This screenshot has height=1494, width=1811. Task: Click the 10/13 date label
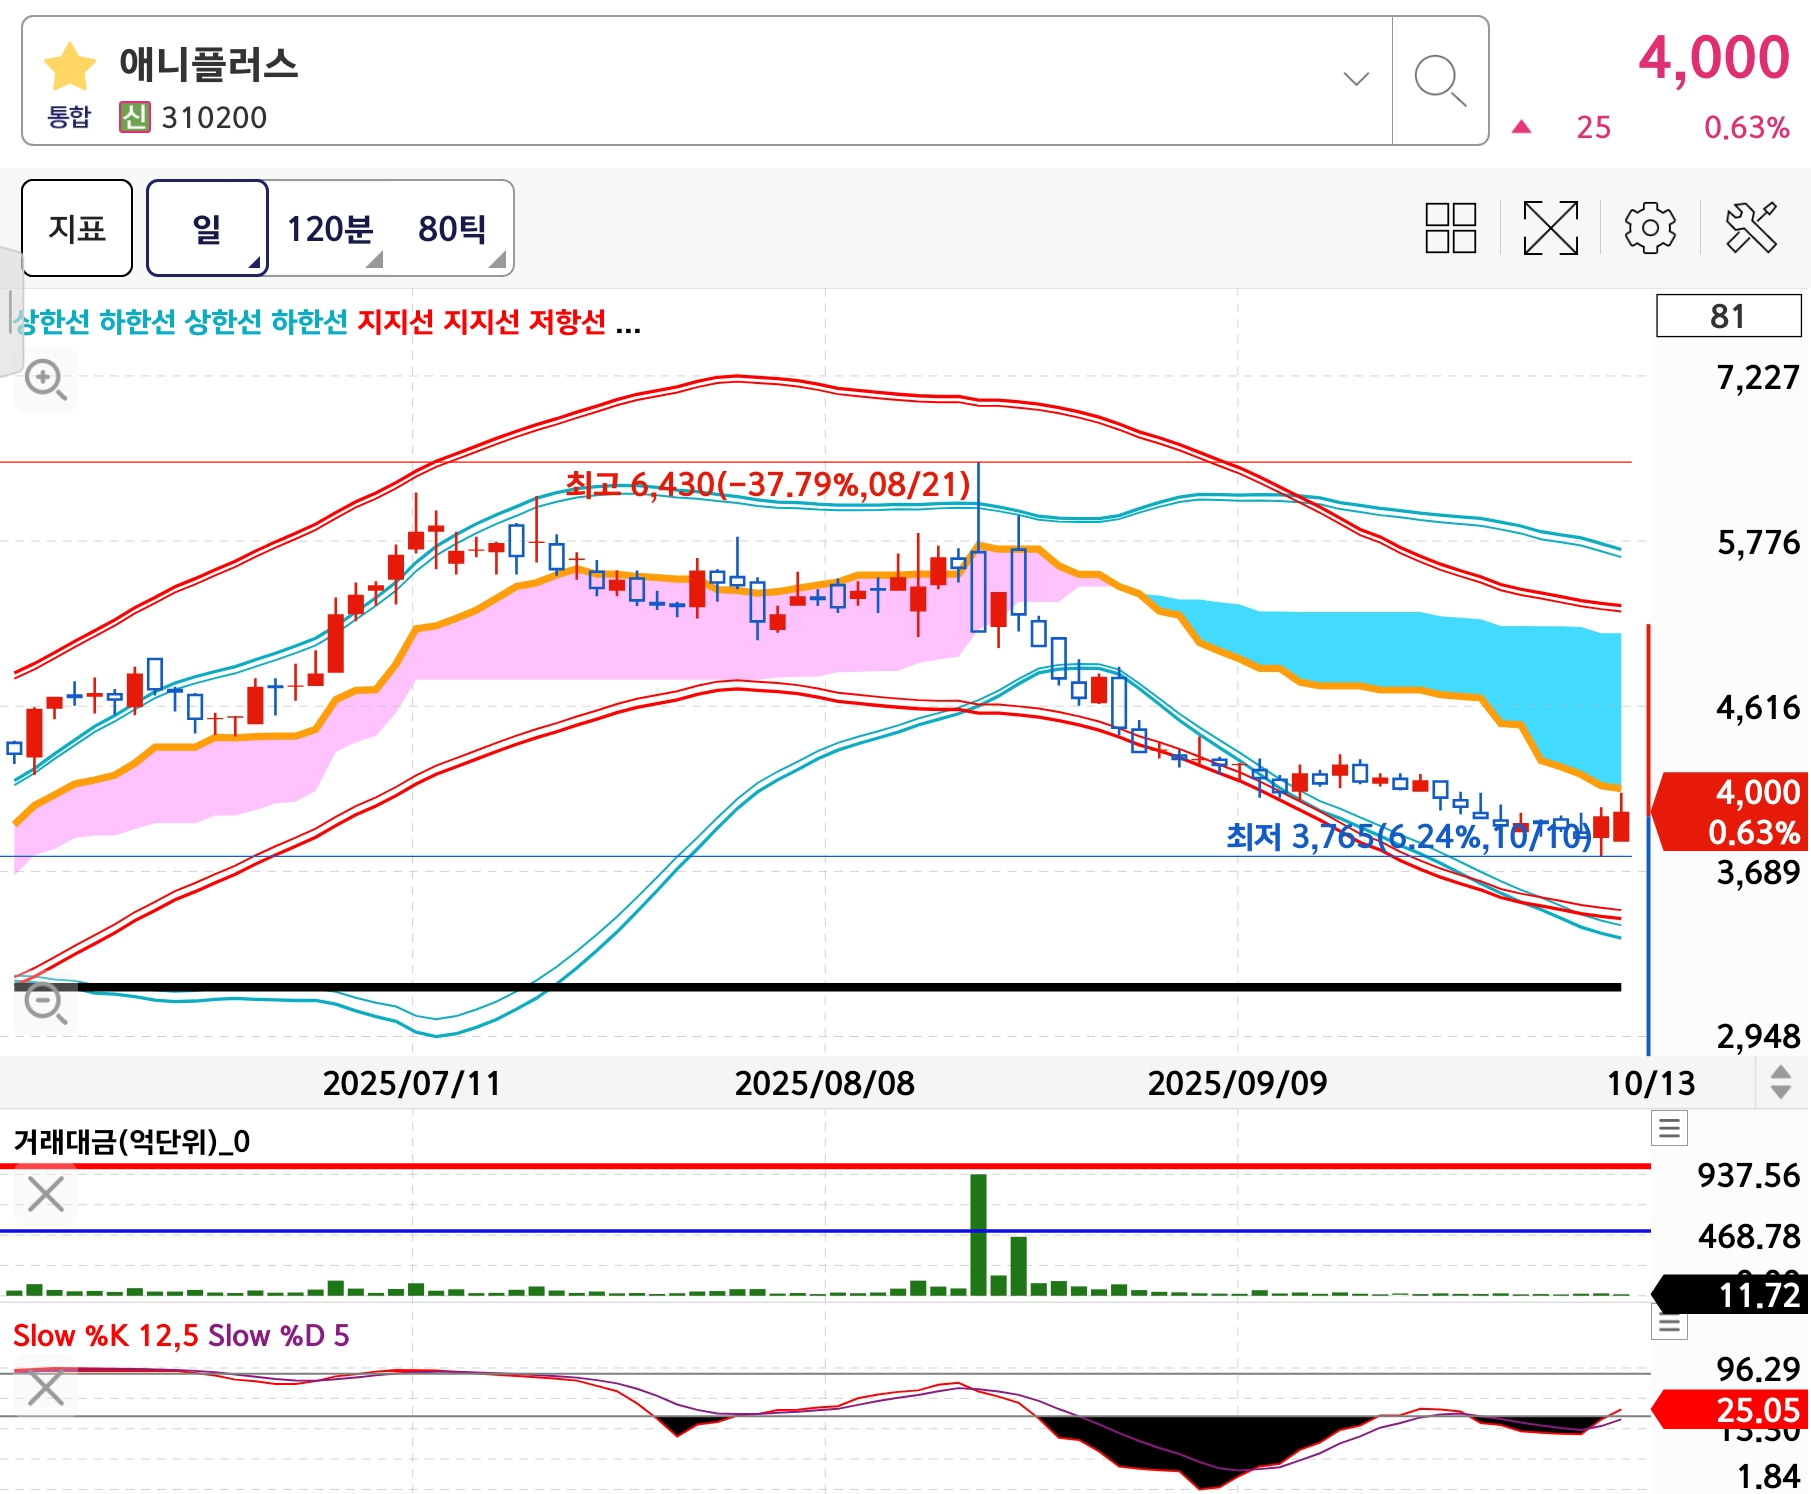[x=1651, y=1083]
